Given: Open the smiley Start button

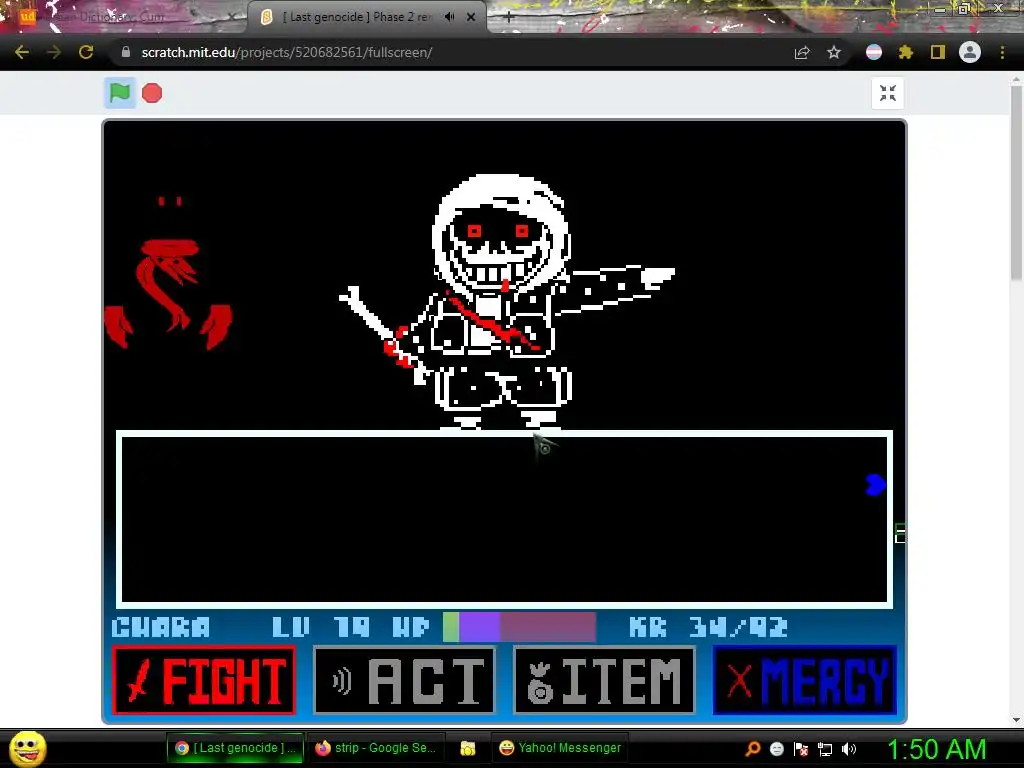Looking at the screenshot, I should [x=27, y=748].
